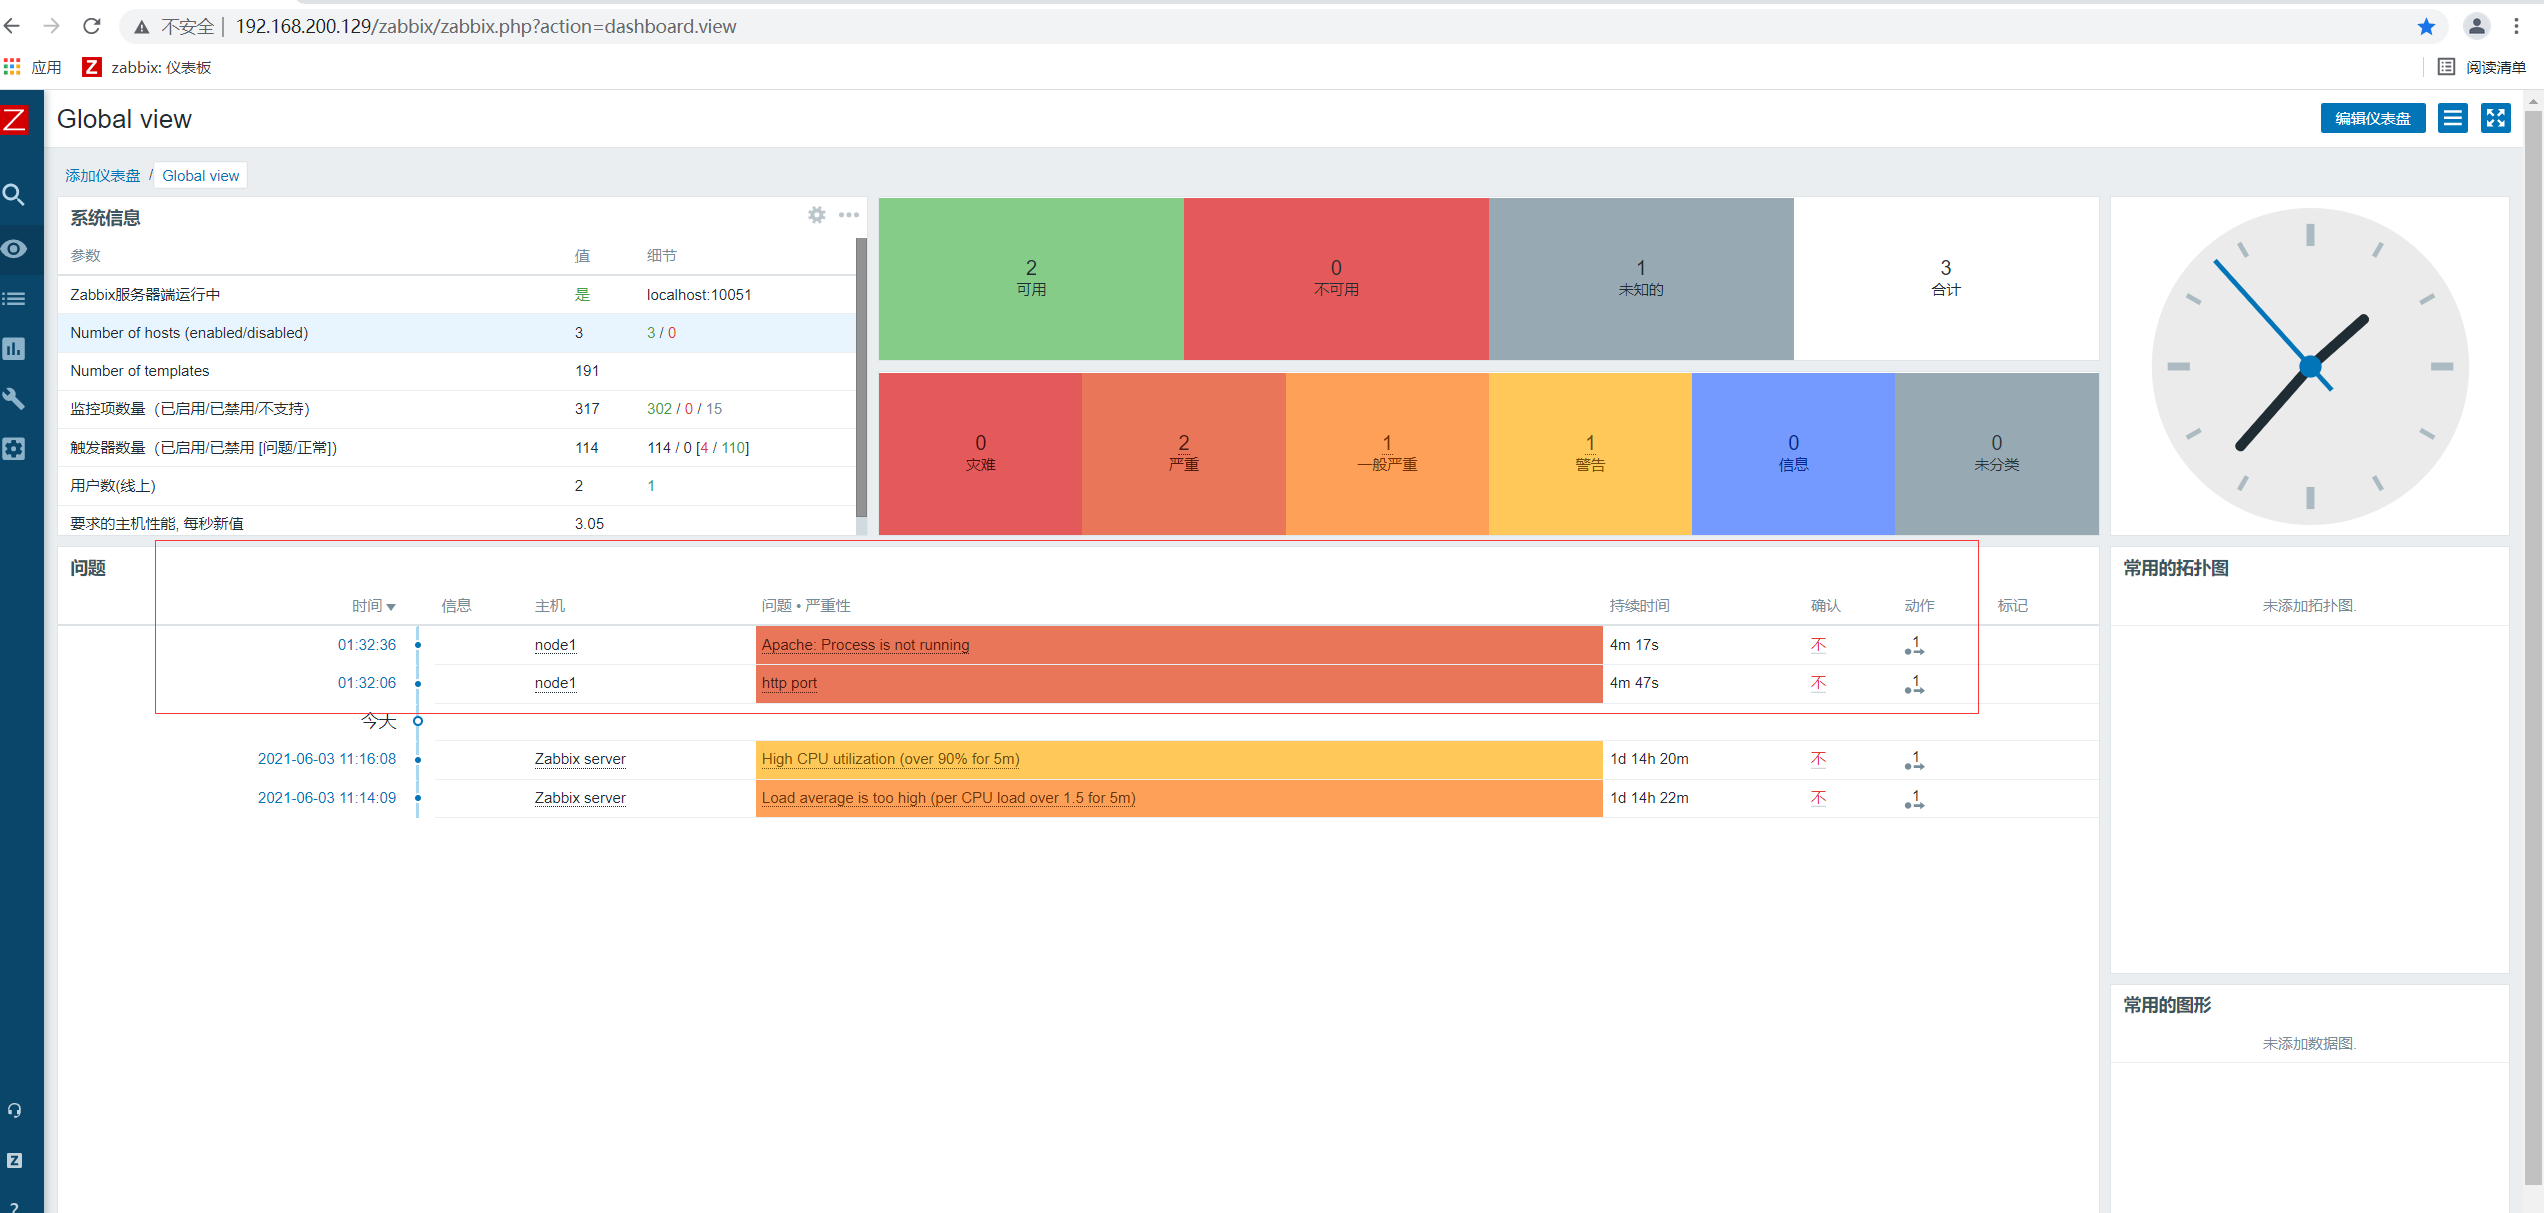This screenshot has width=2544, height=1213.
Task: Open the dashboard actions hamburger menu
Action: pos(2452,118)
